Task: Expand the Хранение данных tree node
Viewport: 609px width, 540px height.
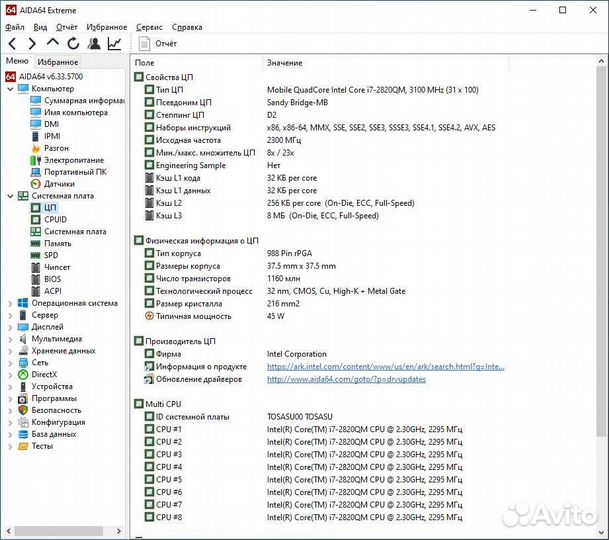Action: click(x=10, y=352)
